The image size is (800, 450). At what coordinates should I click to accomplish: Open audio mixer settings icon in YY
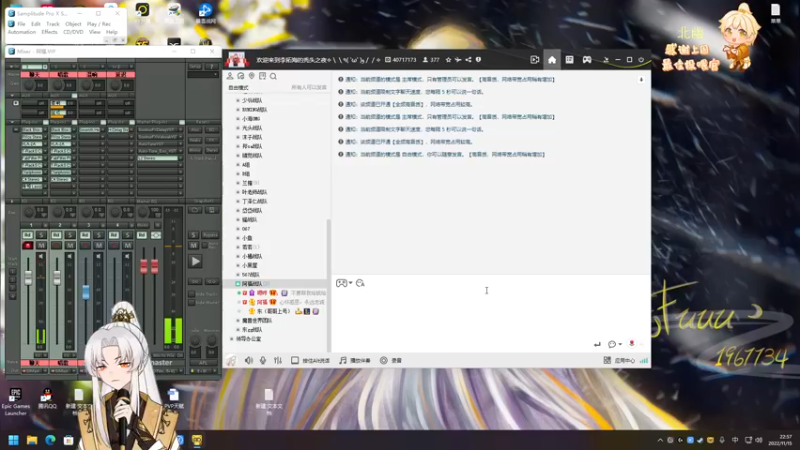point(278,360)
